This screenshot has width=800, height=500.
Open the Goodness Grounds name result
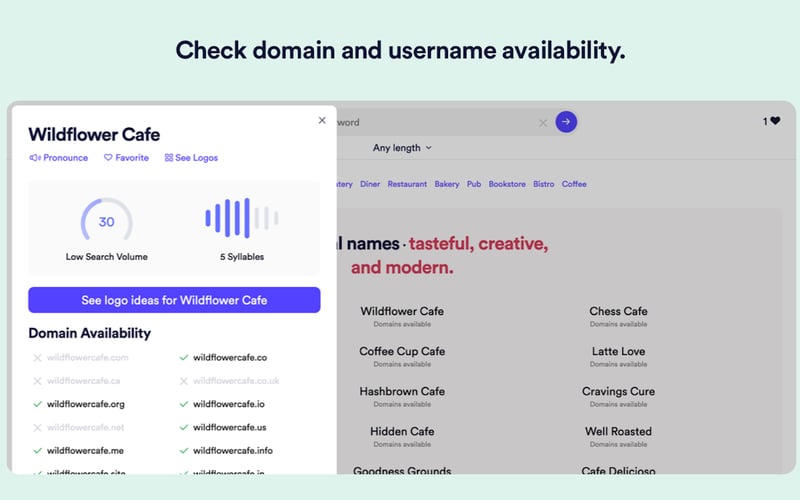tap(402, 470)
